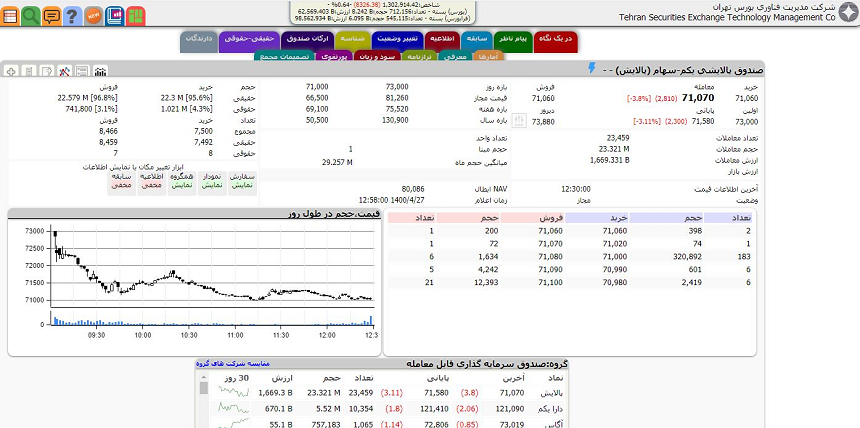Select the ارکان صندوق tab

click(304, 39)
